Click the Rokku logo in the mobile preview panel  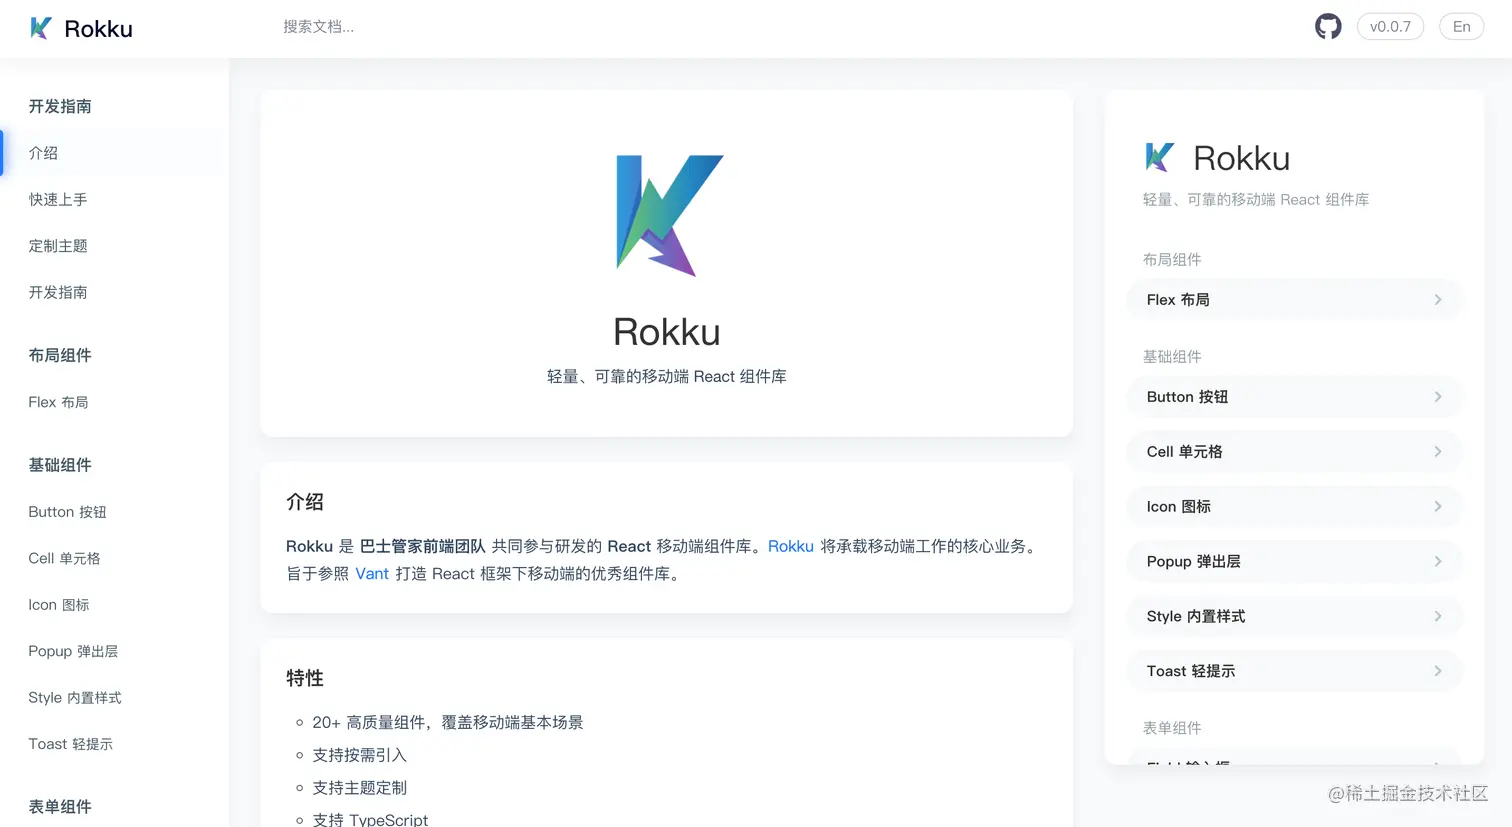click(x=1159, y=157)
